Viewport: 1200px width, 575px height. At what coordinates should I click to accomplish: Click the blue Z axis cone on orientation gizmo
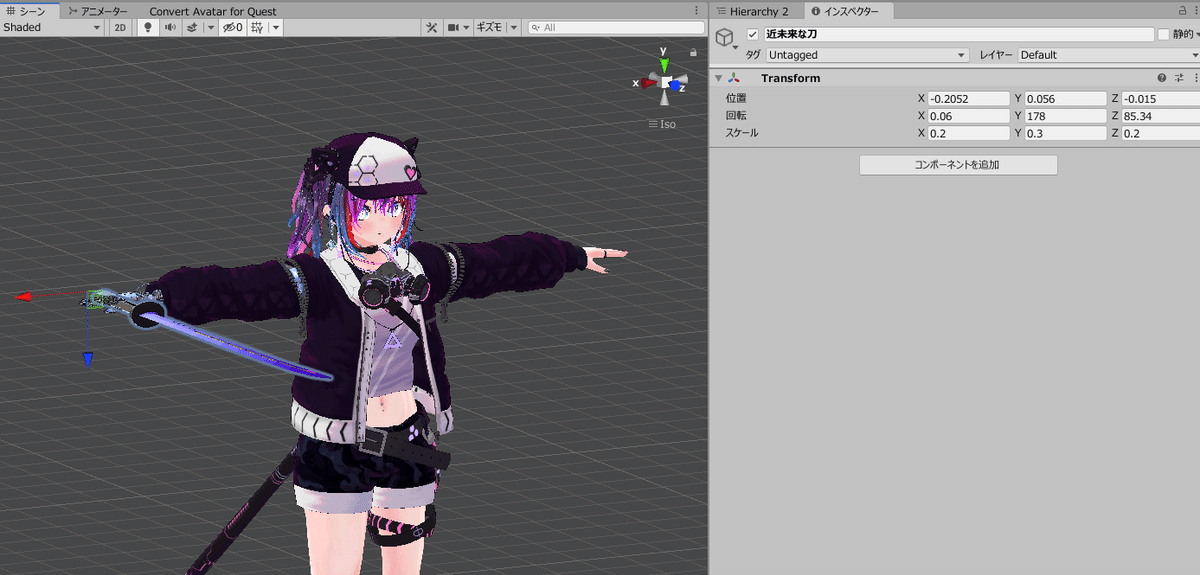coord(677,87)
